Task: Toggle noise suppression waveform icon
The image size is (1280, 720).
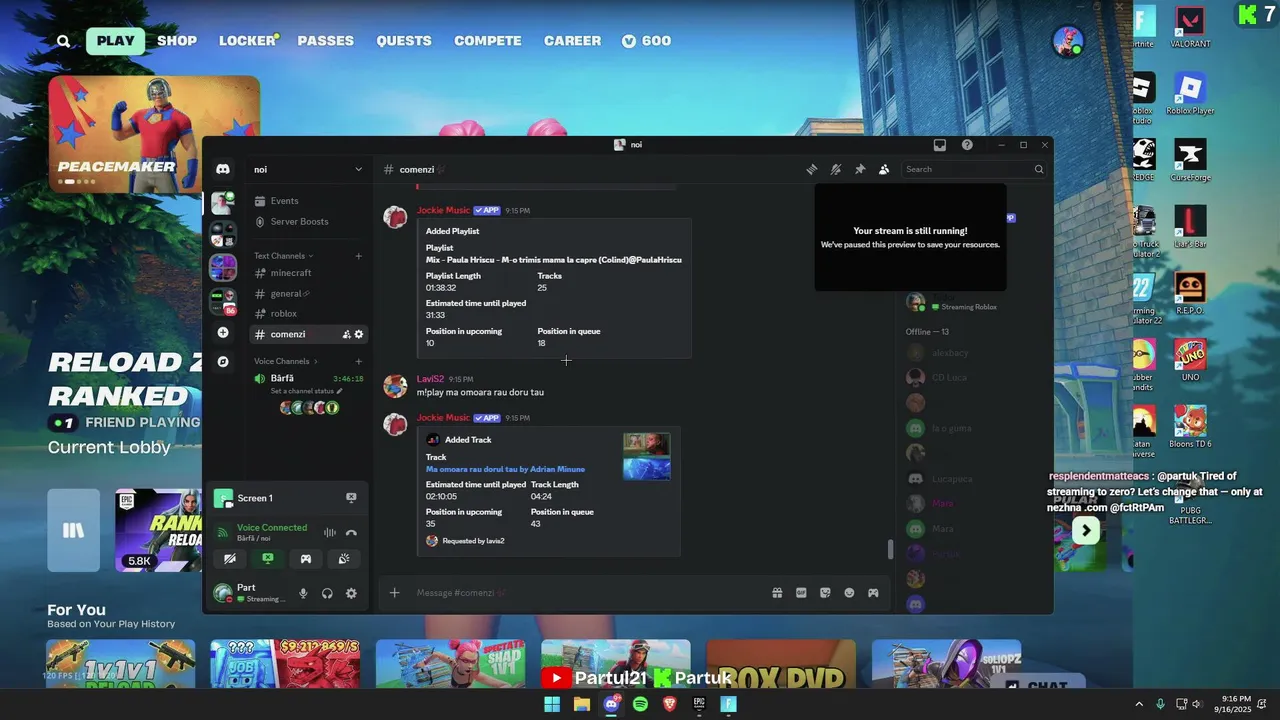Action: click(x=329, y=532)
